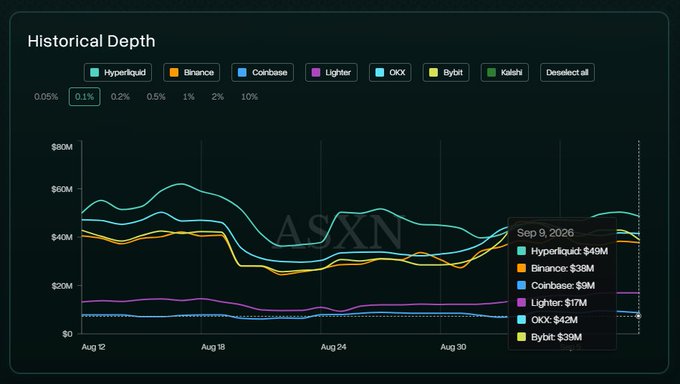Click the Aug 18 x-axis label
The height and width of the screenshot is (384, 680).
(213, 347)
